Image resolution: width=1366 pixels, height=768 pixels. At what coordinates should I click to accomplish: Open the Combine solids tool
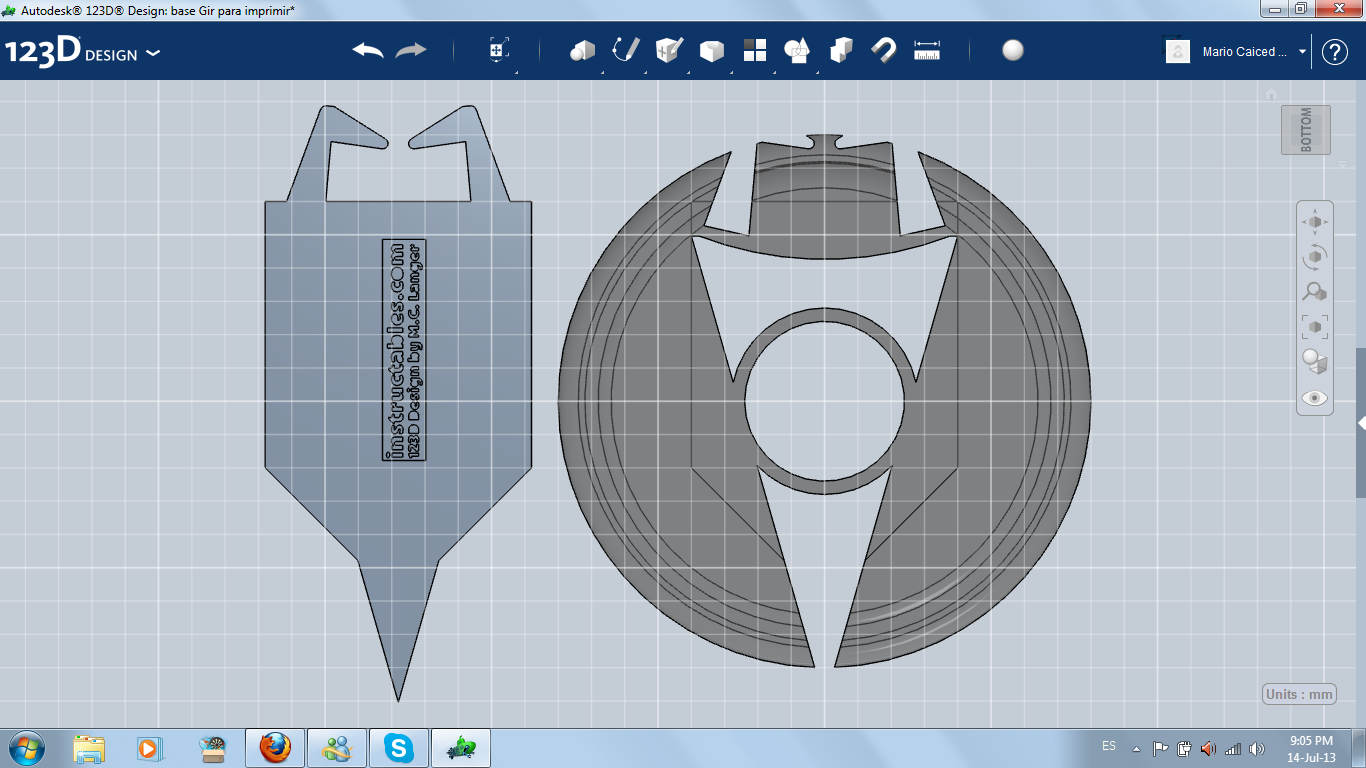point(841,50)
